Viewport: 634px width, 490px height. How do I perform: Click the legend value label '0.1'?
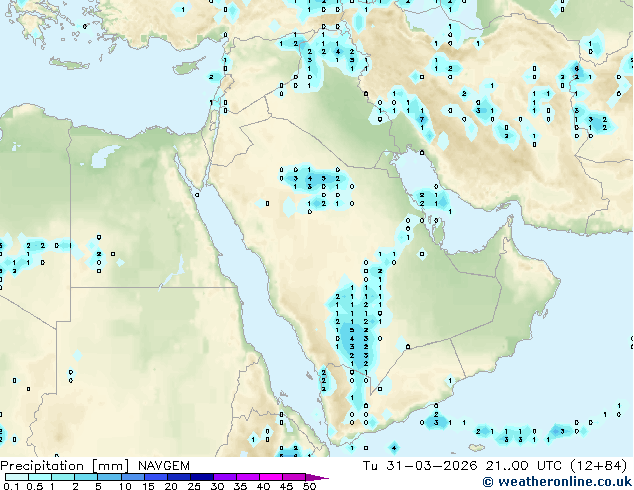(11, 486)
